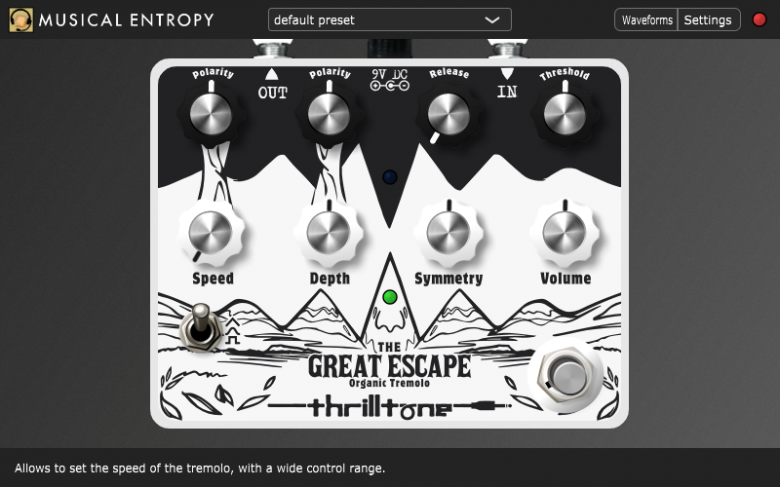Click the Threshold knob
The image size is (780, 487).
(x=565, y=113)
